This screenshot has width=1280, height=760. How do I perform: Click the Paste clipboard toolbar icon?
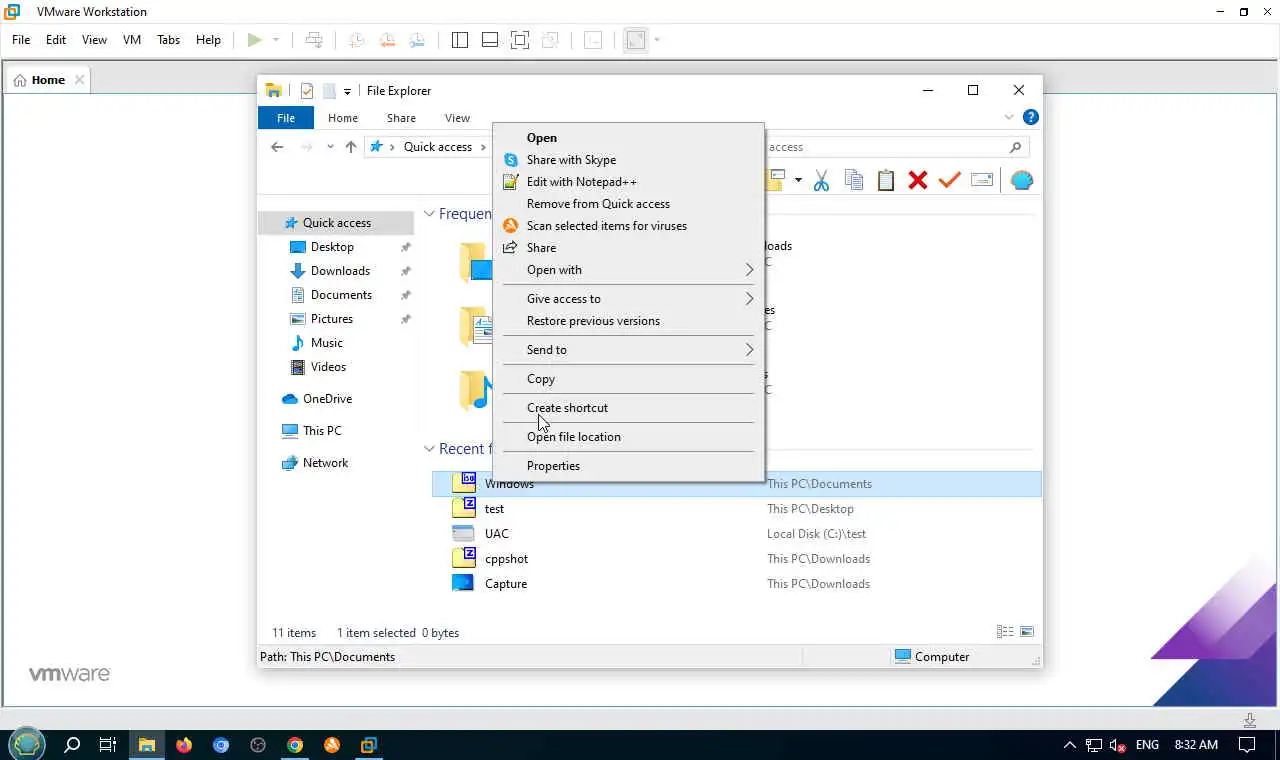[x=885, y=181]
